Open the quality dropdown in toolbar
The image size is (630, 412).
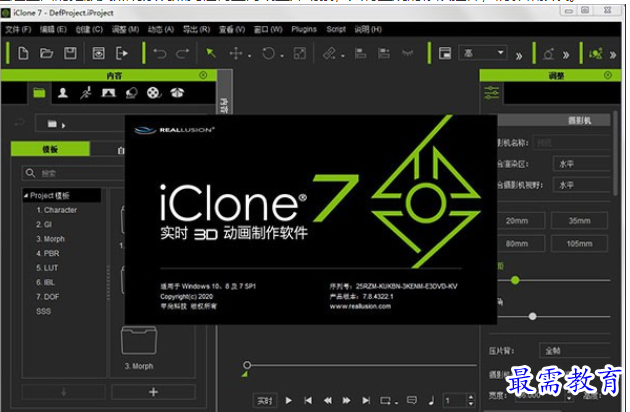pyautogui.click(x=483, y=53)
